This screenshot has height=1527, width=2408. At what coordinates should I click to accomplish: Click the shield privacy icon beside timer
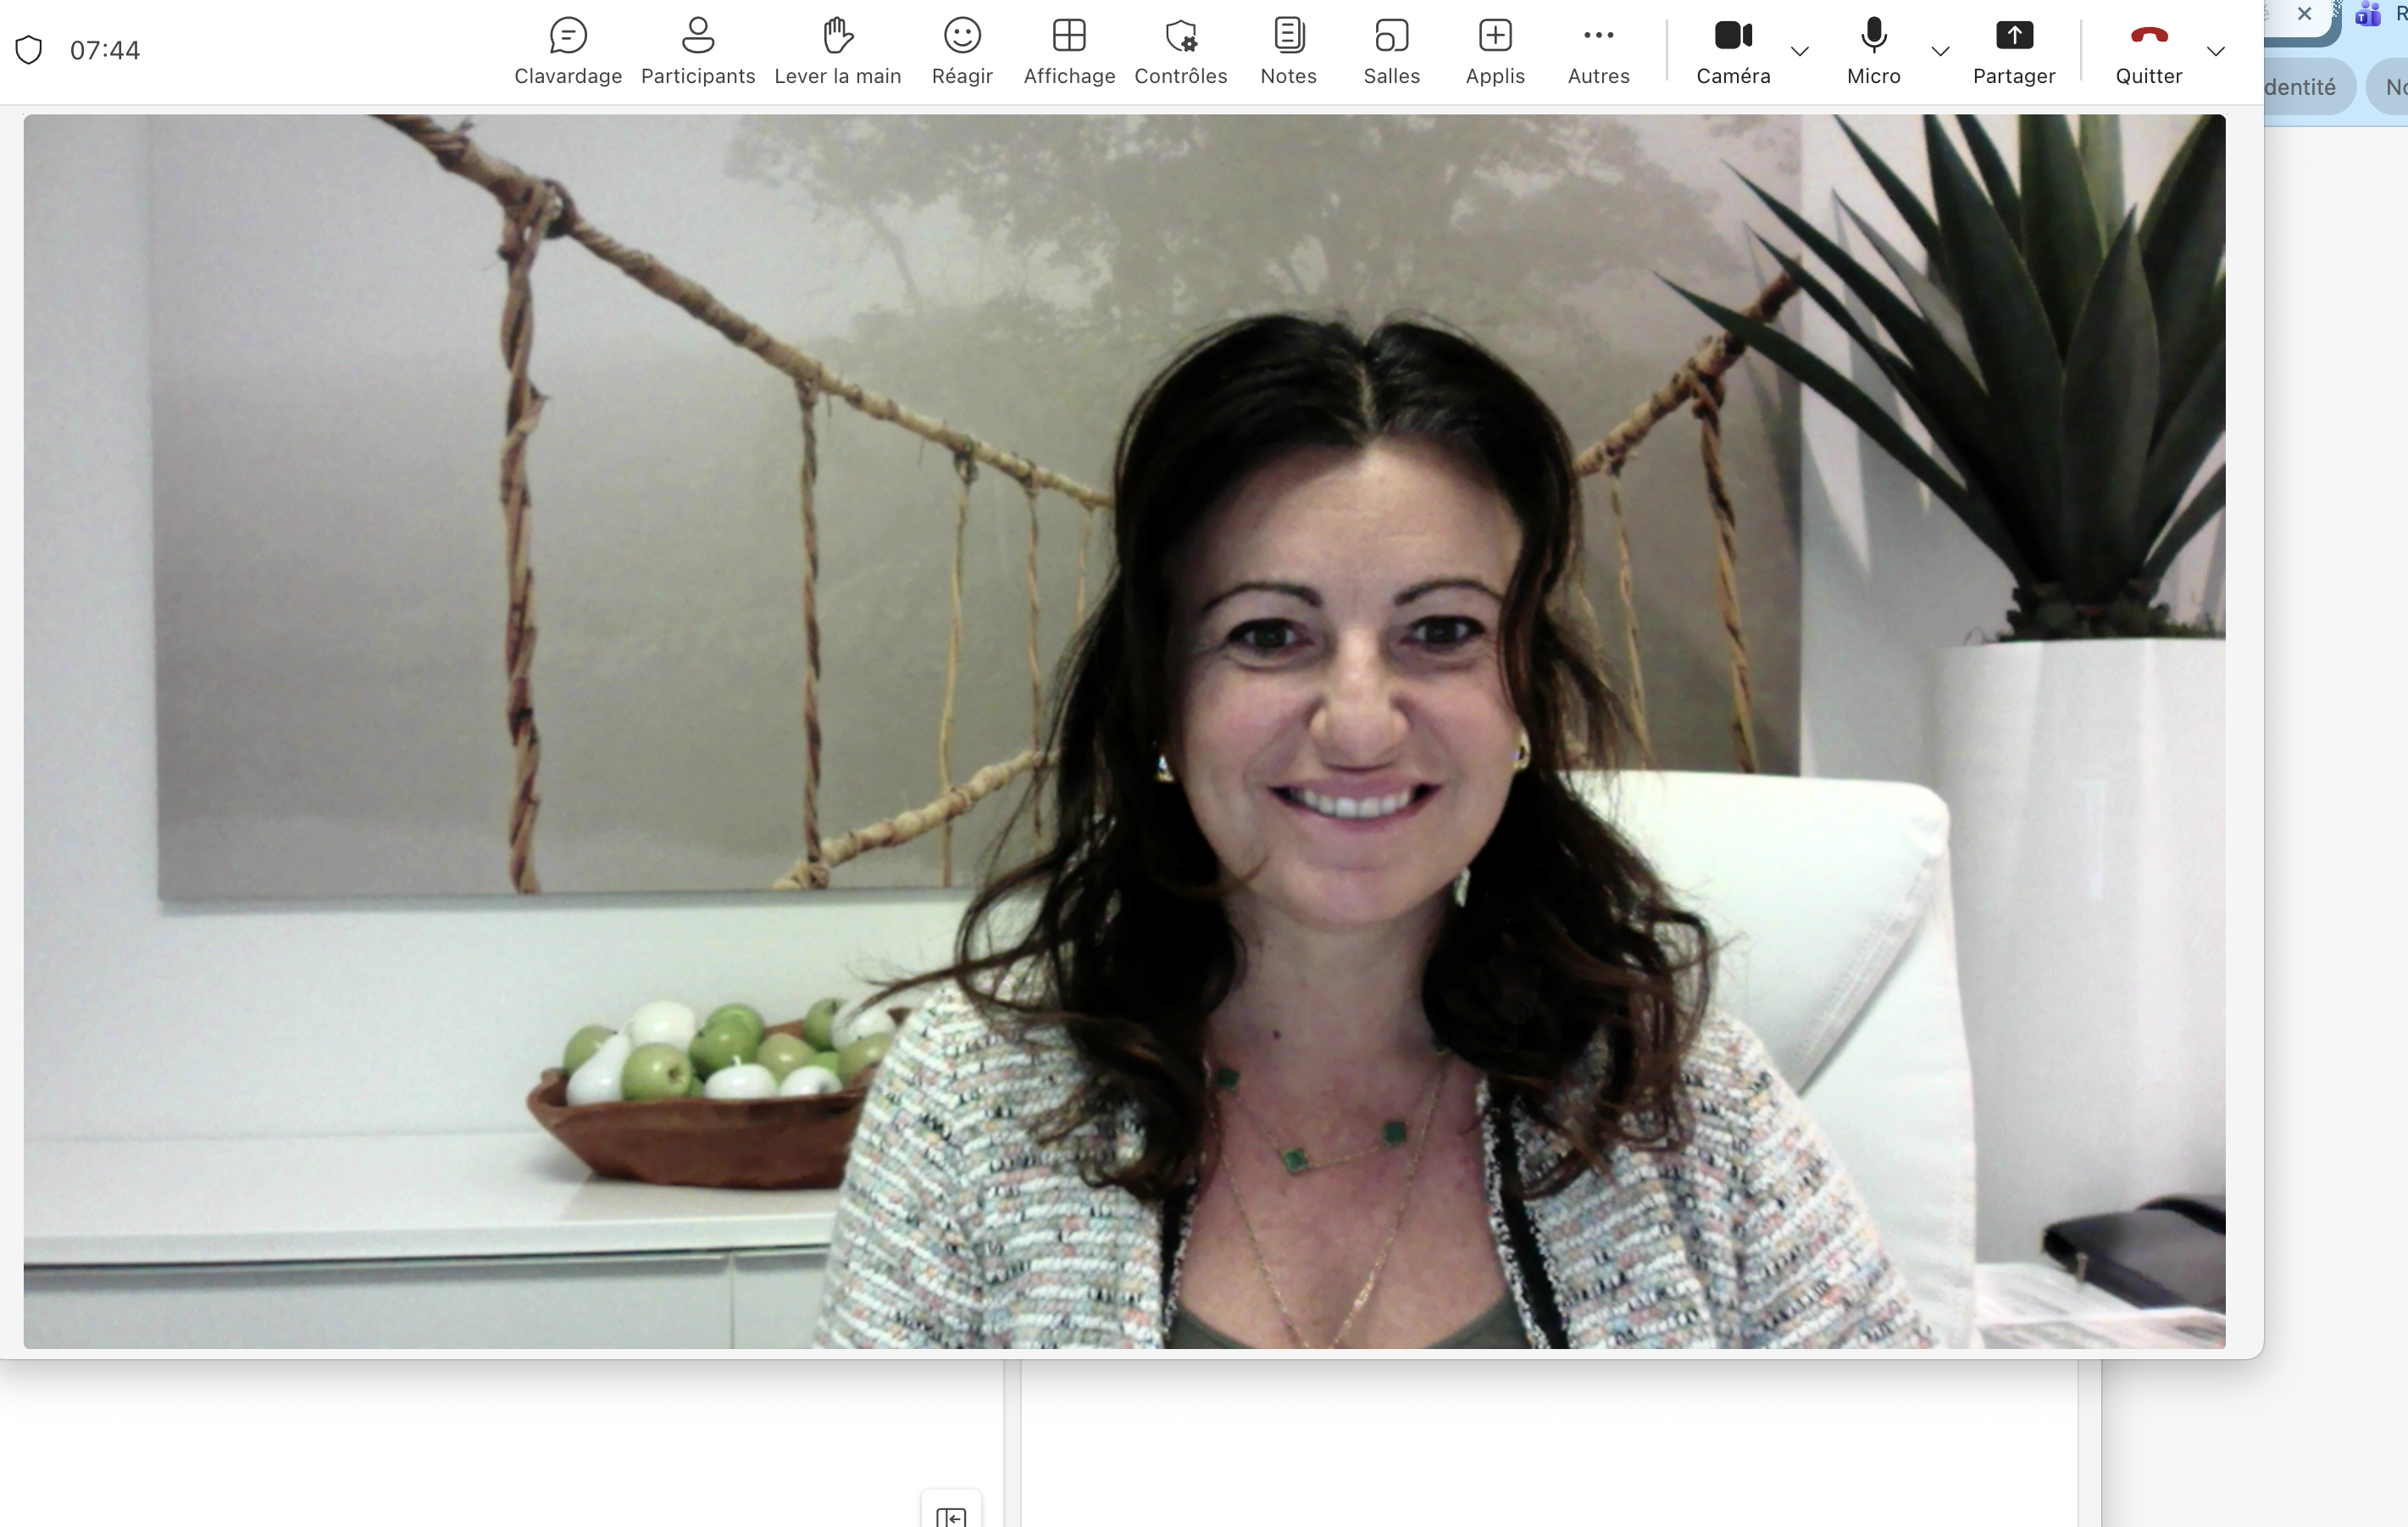point(29,50)
